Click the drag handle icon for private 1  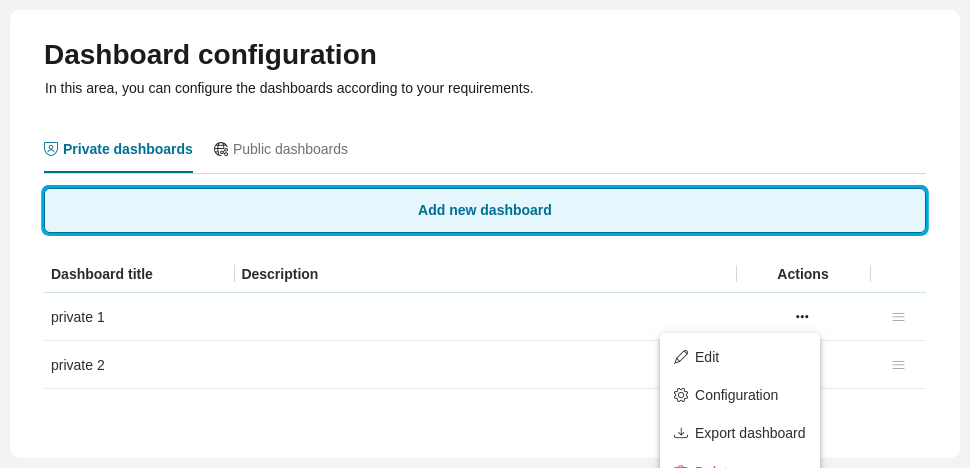898,317
